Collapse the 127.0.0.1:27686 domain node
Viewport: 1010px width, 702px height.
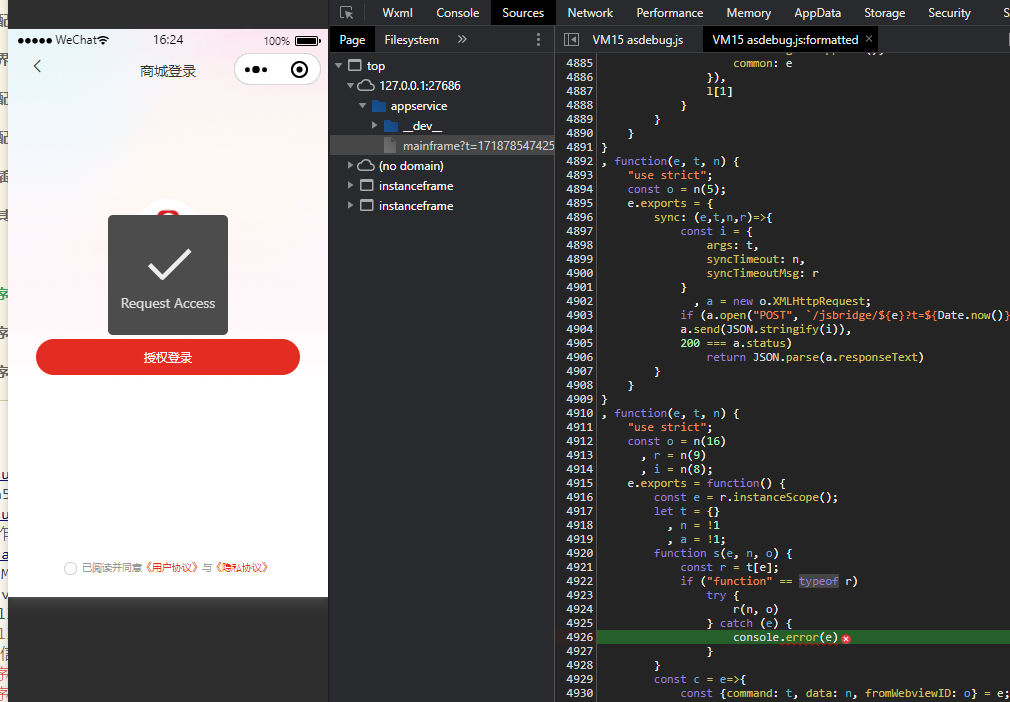[x=350, y=86]
